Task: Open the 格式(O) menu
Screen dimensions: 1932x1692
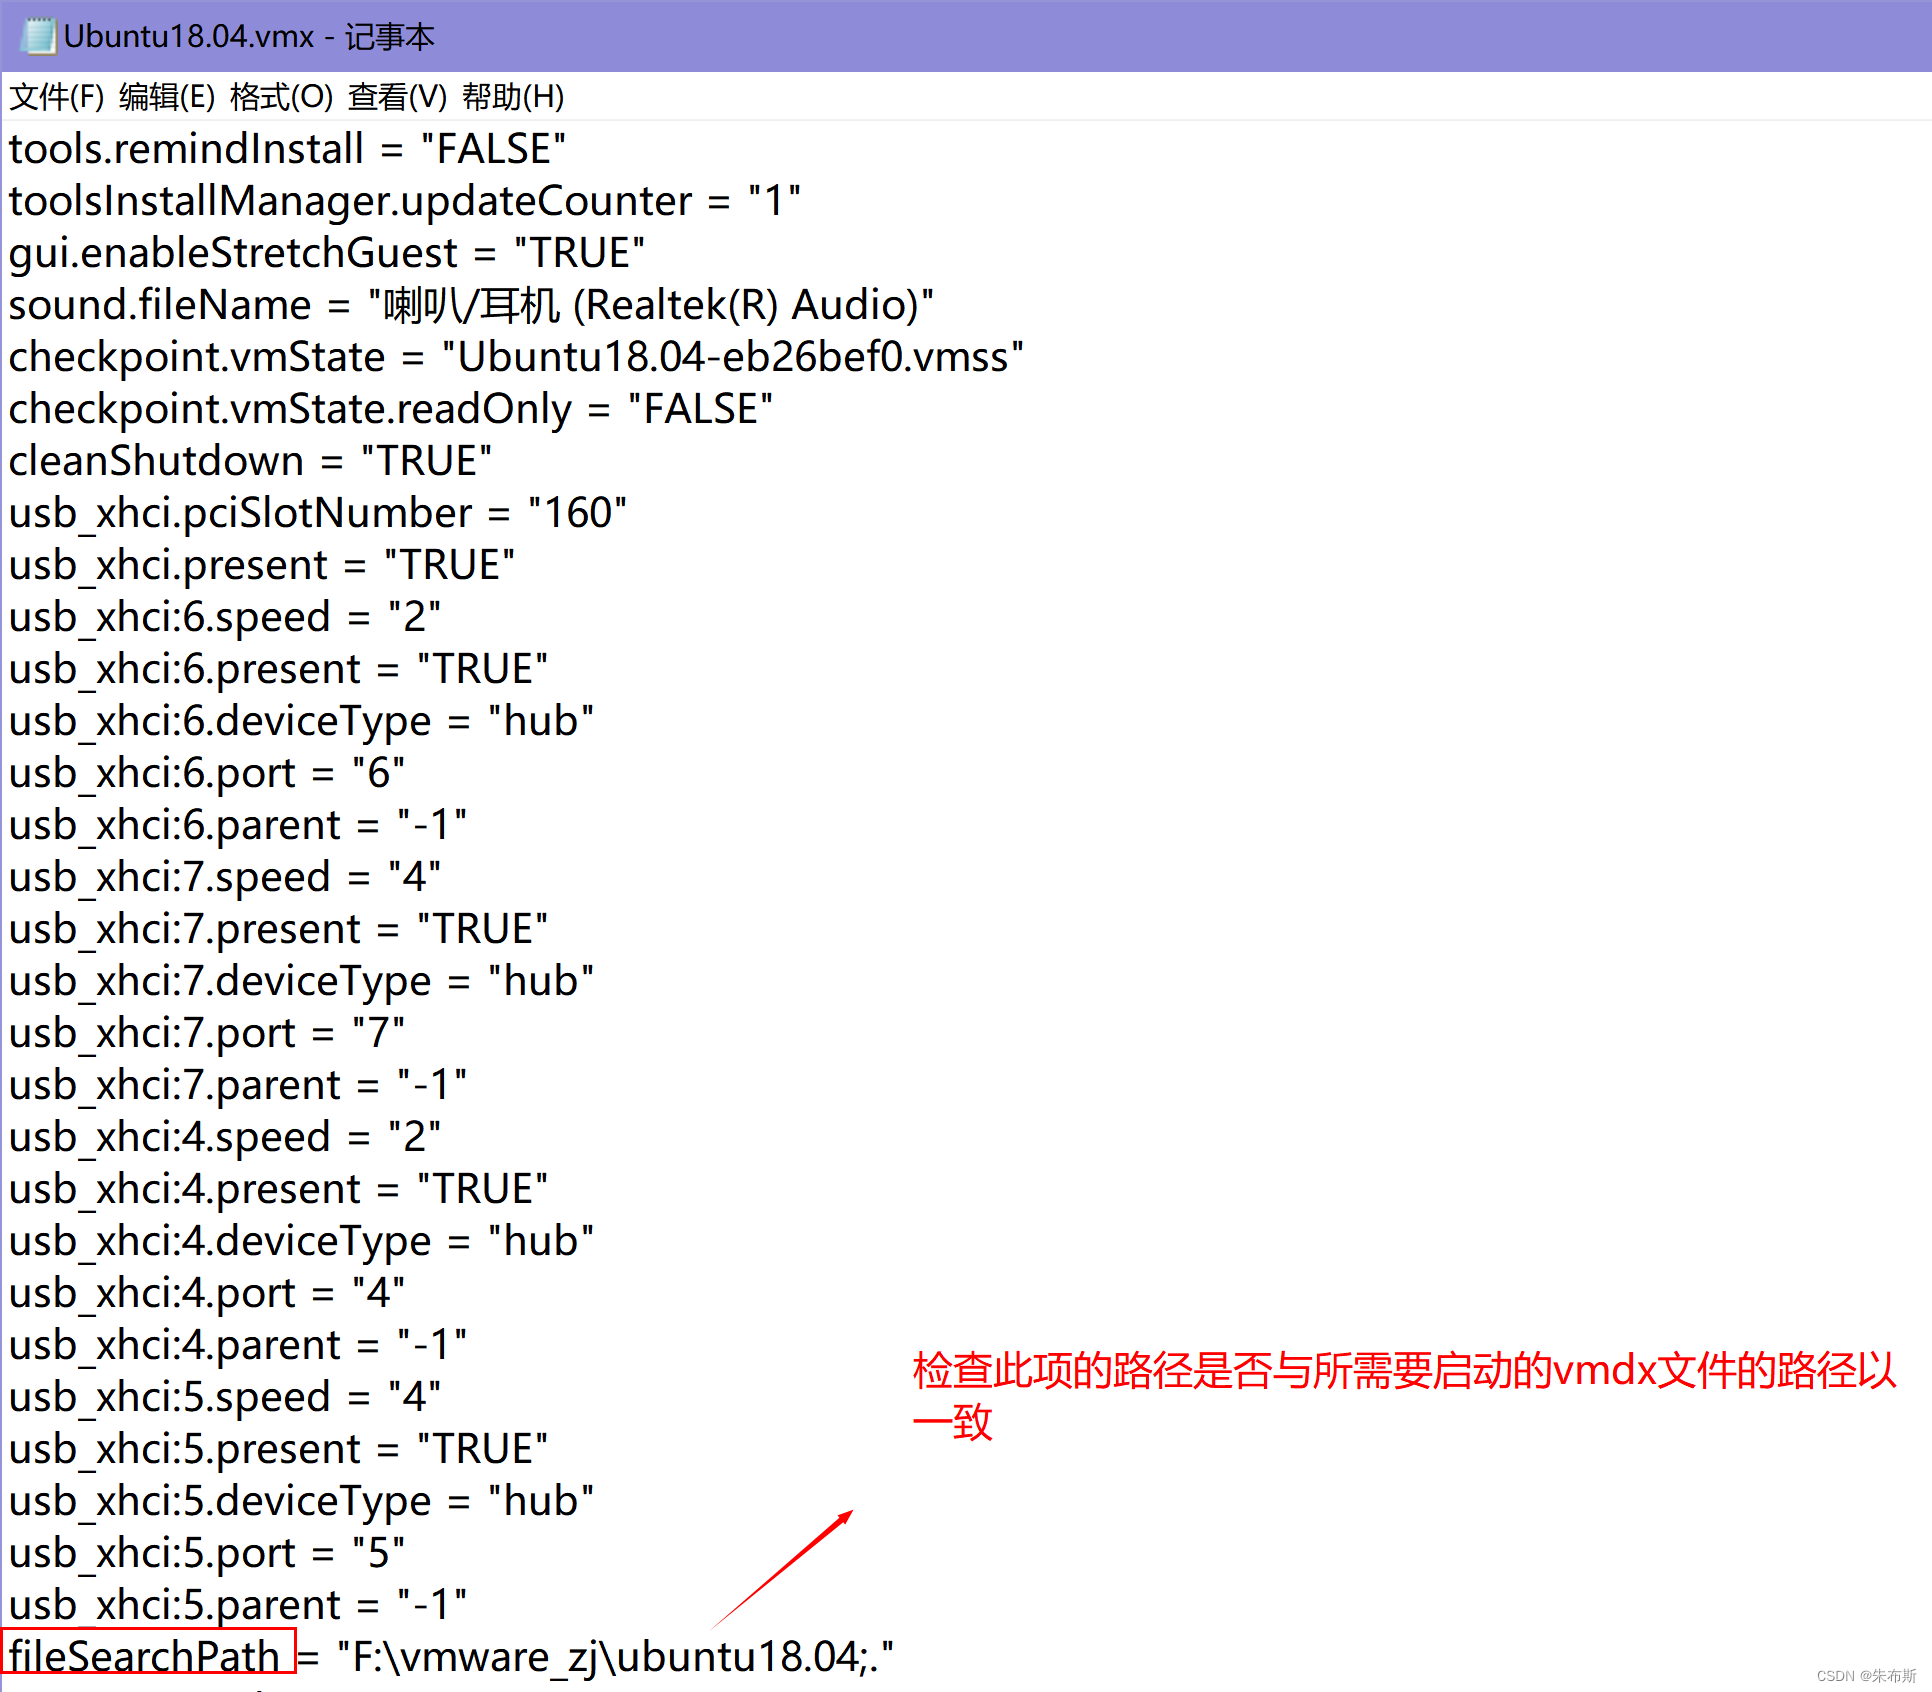Action: (281, 97)
